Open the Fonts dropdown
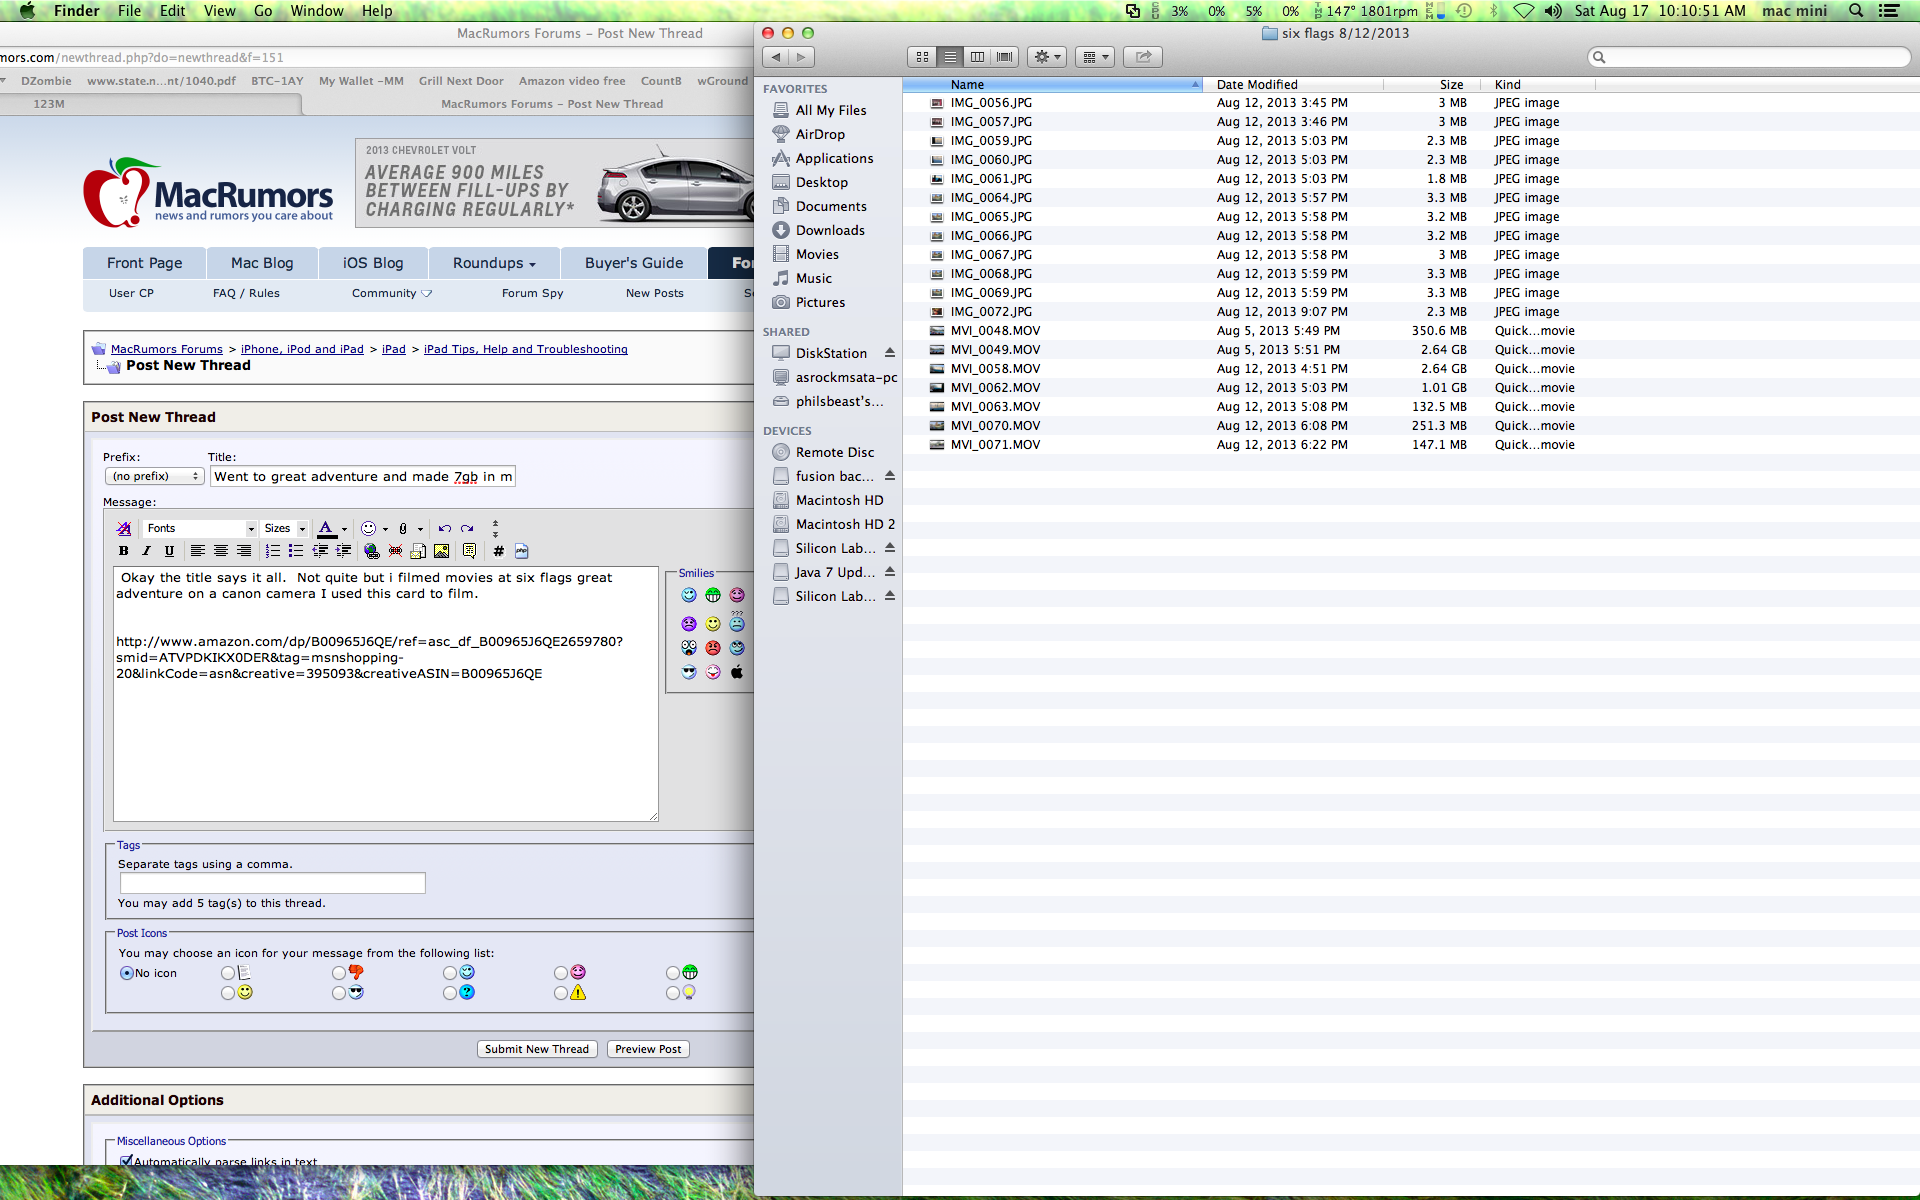Screen dimensions: 1920x1200 [x=200, y=528]
